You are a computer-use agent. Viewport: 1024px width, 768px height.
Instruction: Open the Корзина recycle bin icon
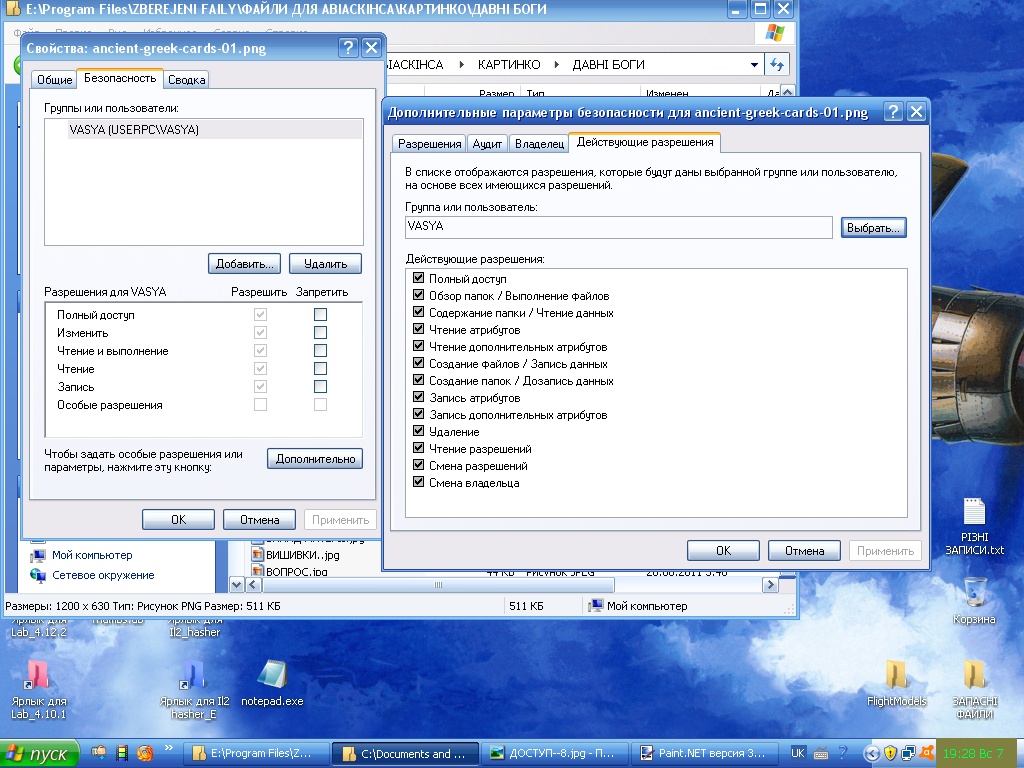click(974, 592)
